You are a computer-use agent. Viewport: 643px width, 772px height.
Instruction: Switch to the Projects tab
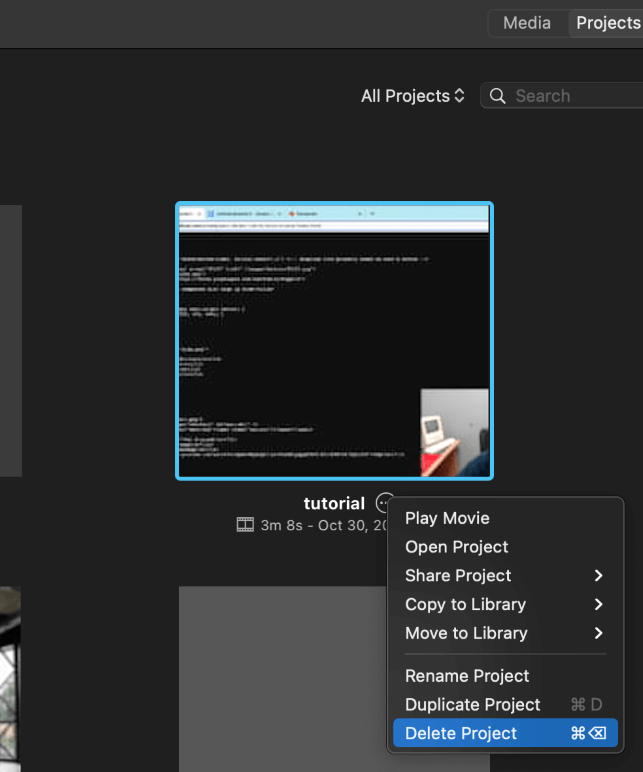607,23
